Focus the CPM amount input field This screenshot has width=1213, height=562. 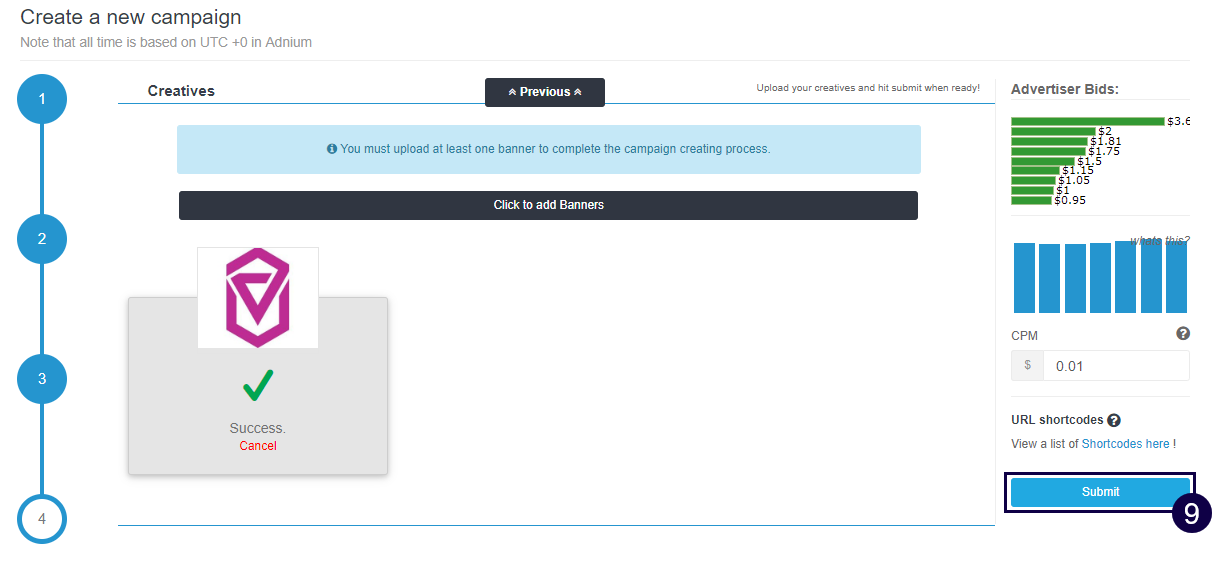tap(1115, 366)
